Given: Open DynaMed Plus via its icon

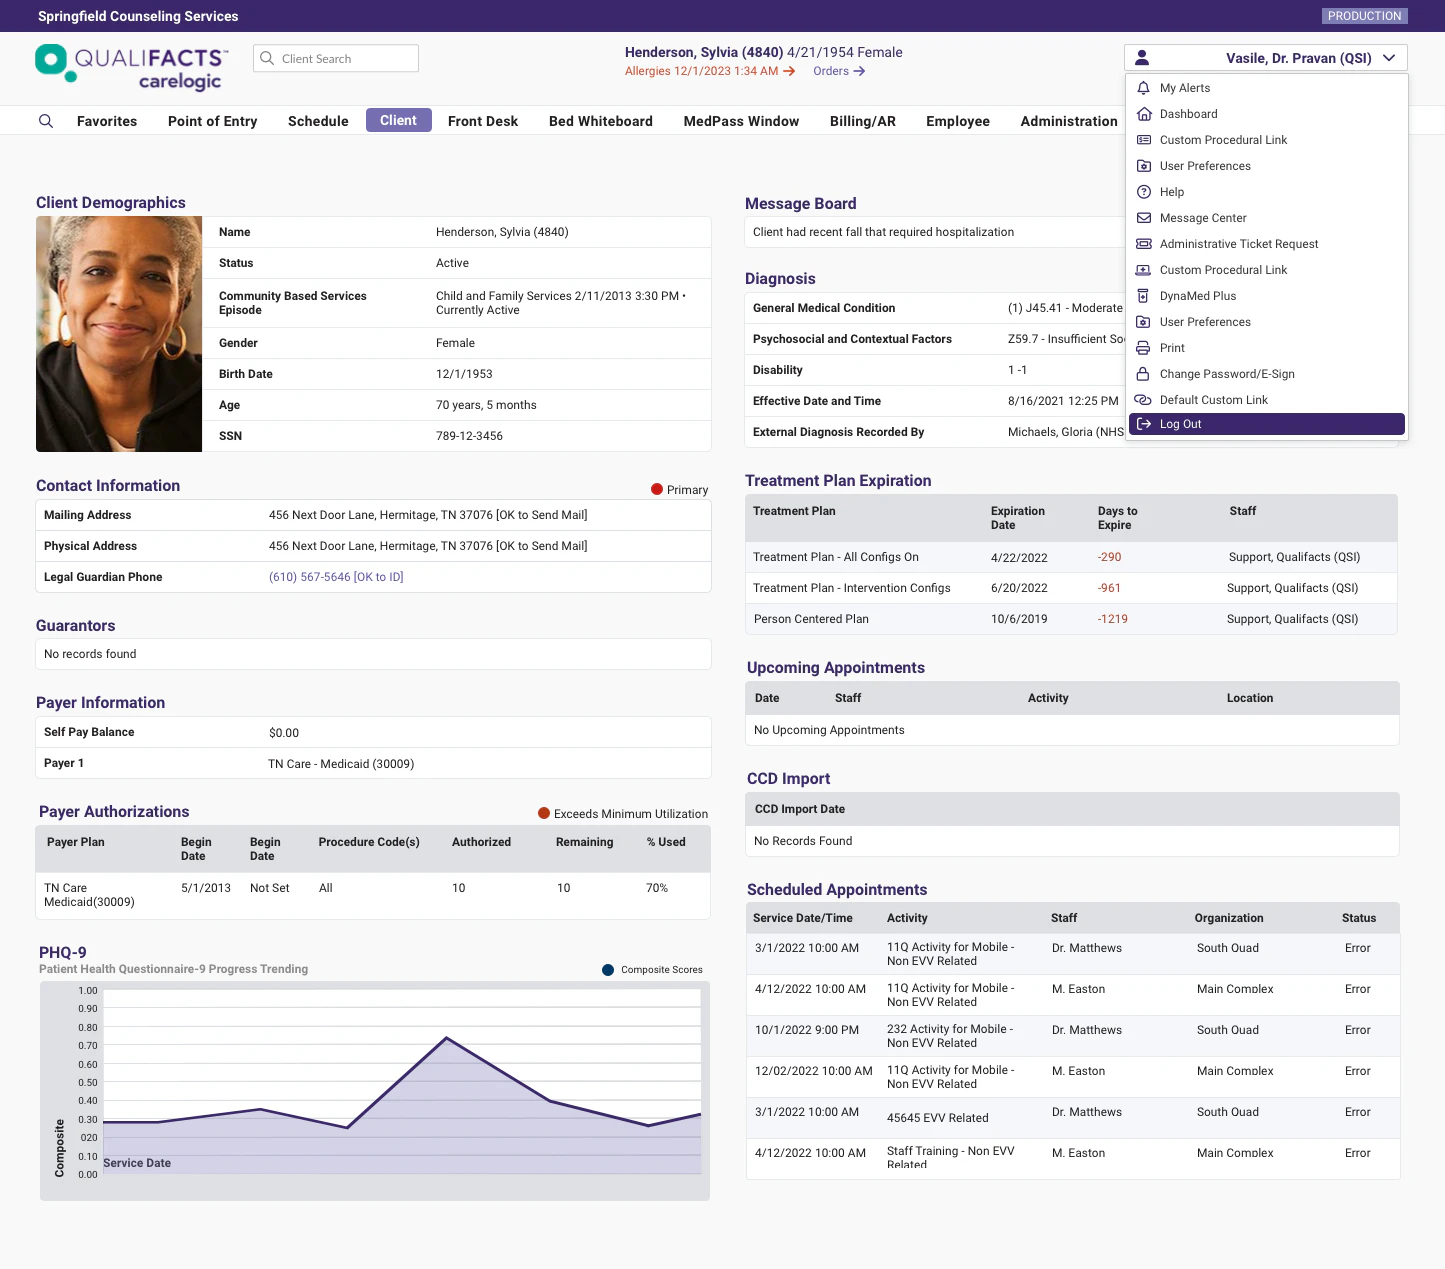Looking at the screenshot, I should point(1143,296).
